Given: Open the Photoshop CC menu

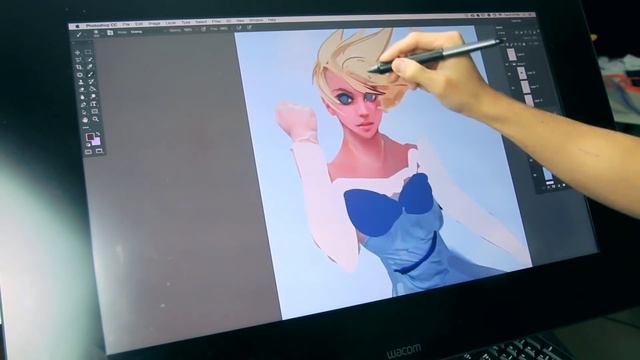Looking at the screenshot, I should (x=102, y=26).
